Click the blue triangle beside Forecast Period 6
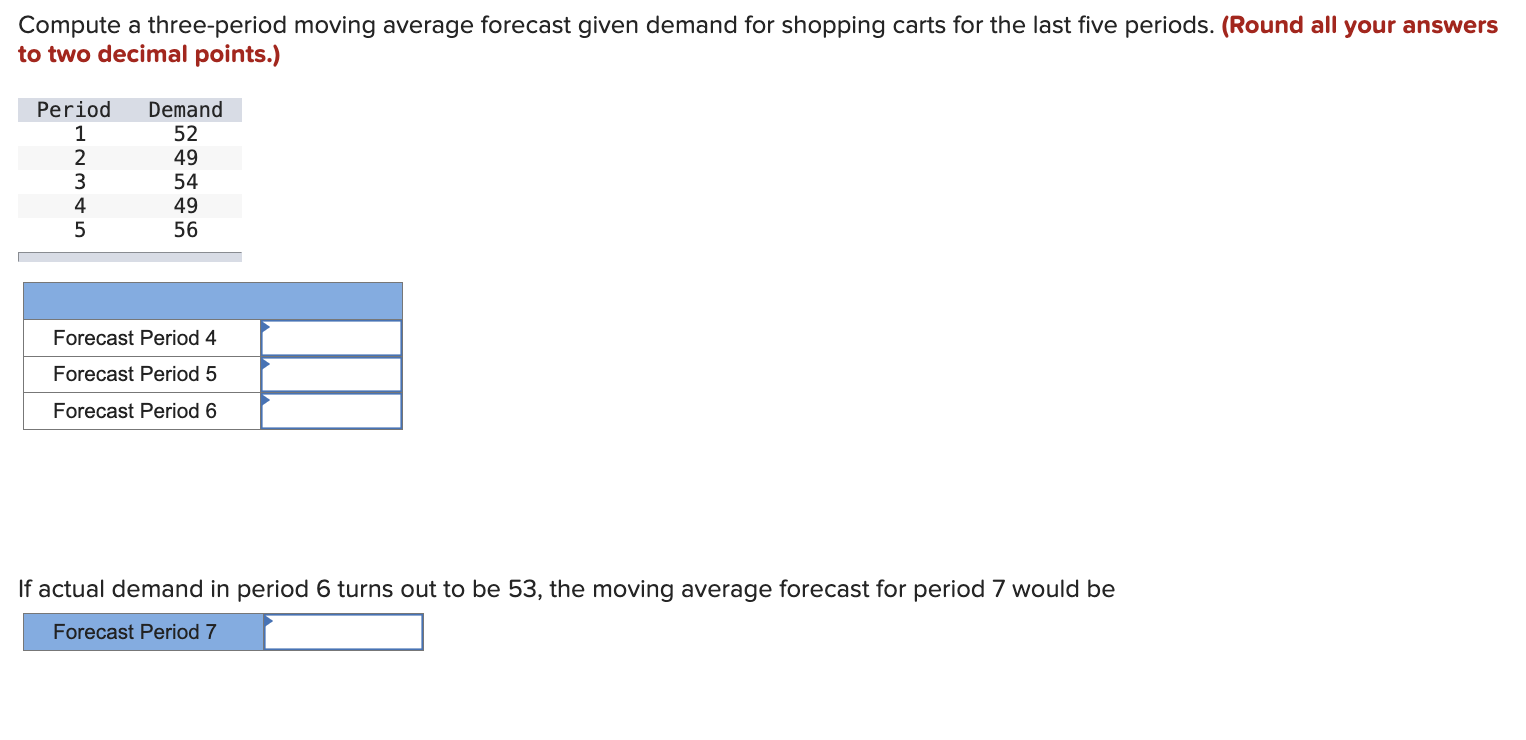Image resolution: width=1526 pixels, height=740 pixels. point(265,399)
